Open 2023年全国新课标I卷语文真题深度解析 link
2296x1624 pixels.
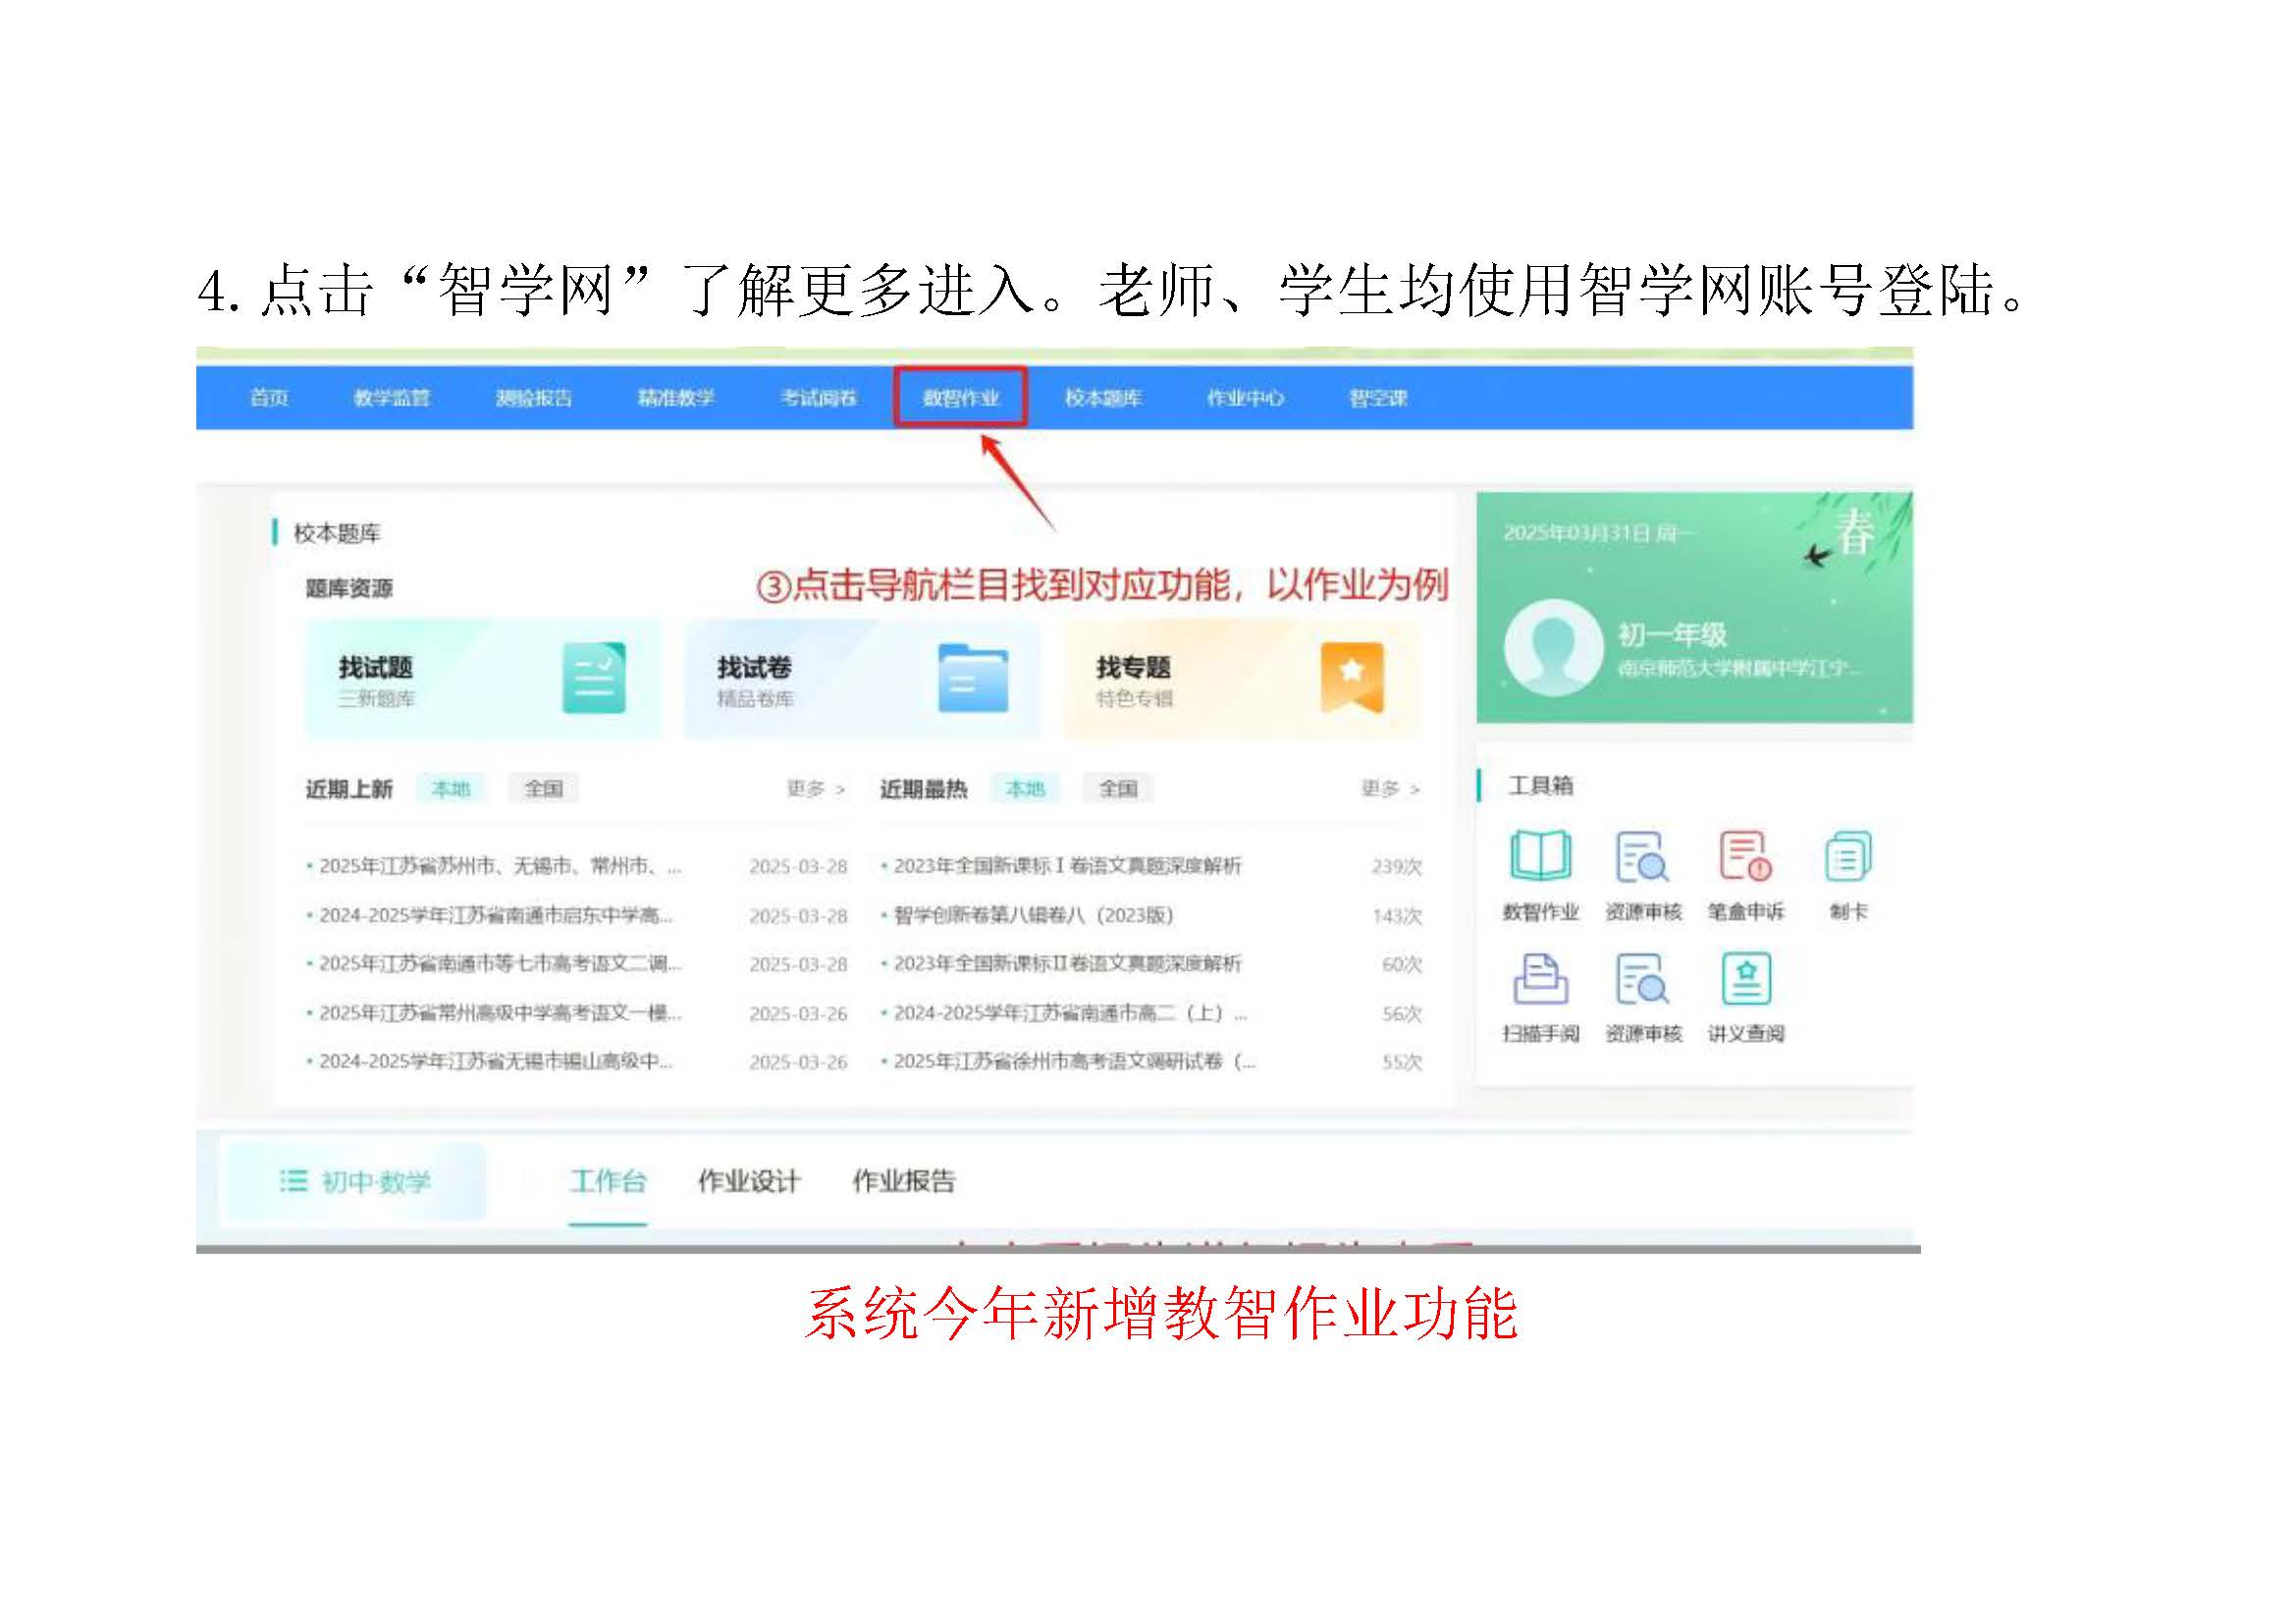coord(1067,866)
